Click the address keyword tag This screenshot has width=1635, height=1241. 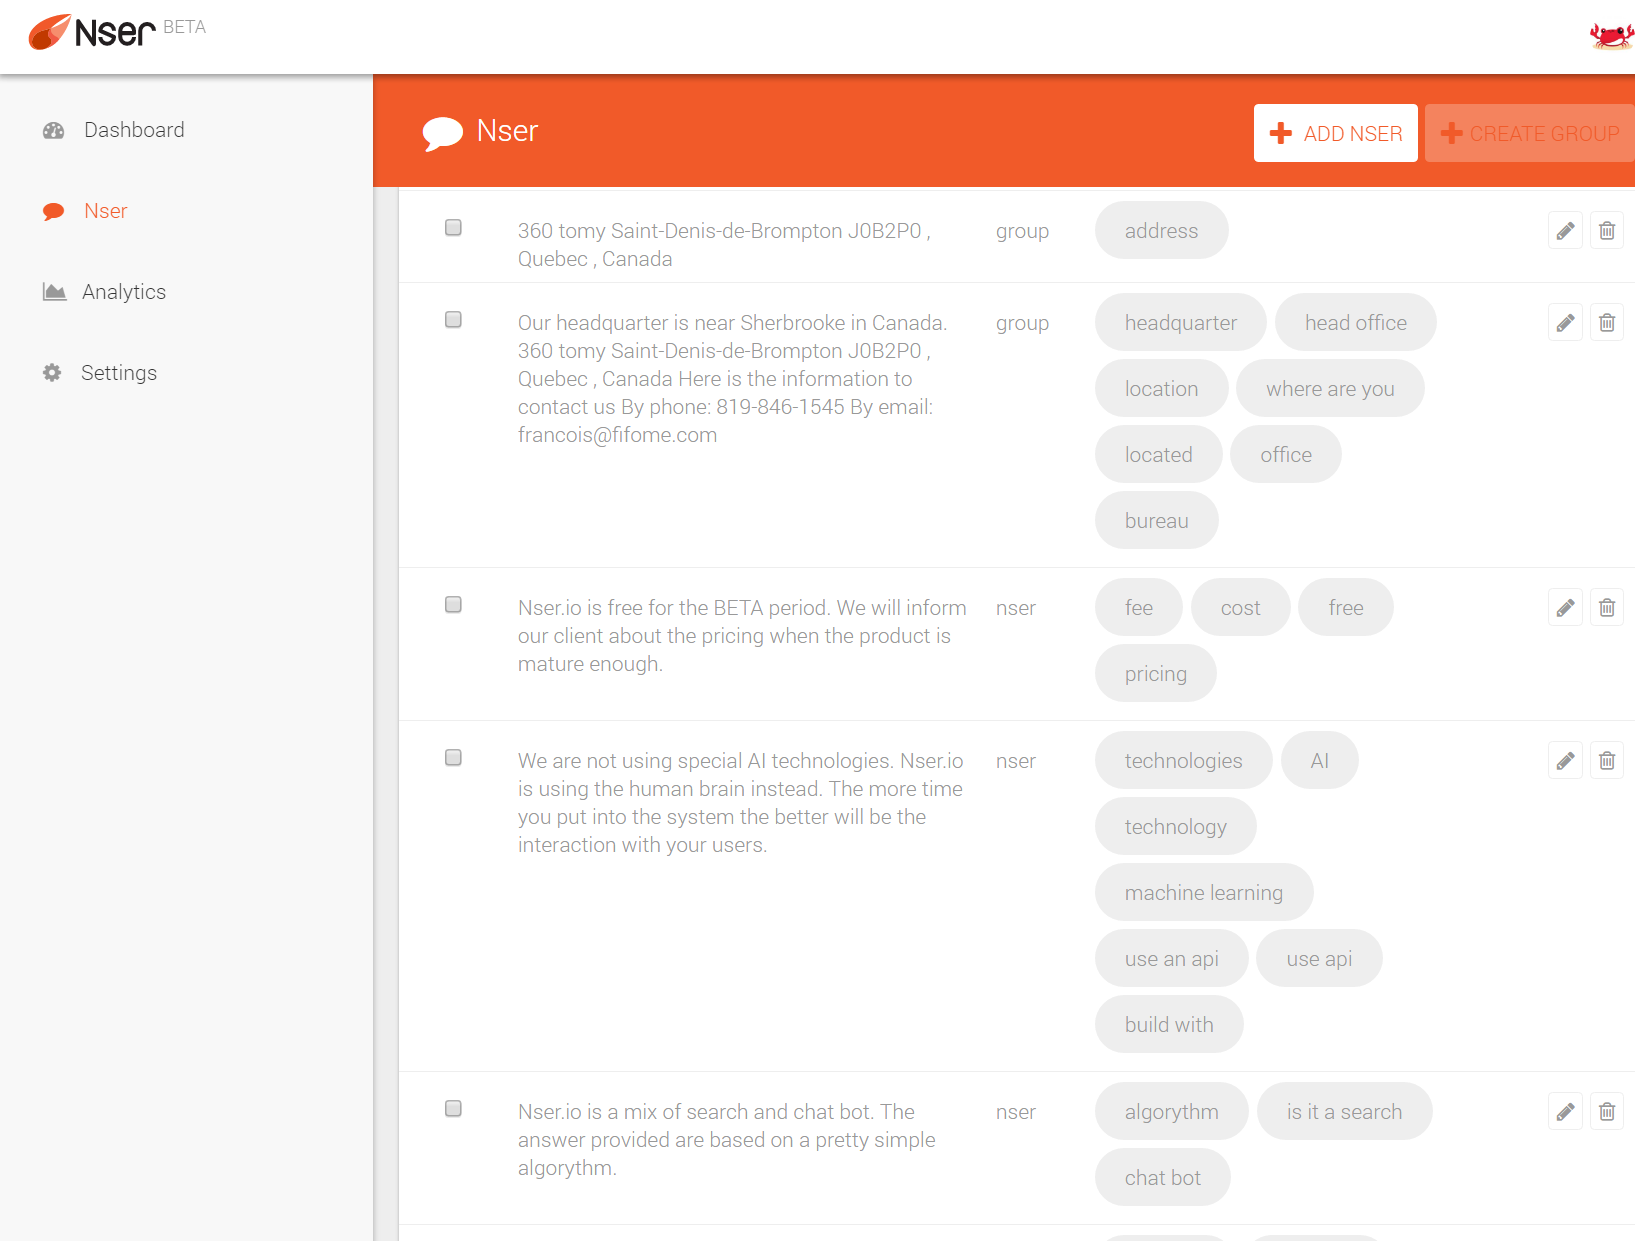pyautogui.click(x=1161, y=231)
